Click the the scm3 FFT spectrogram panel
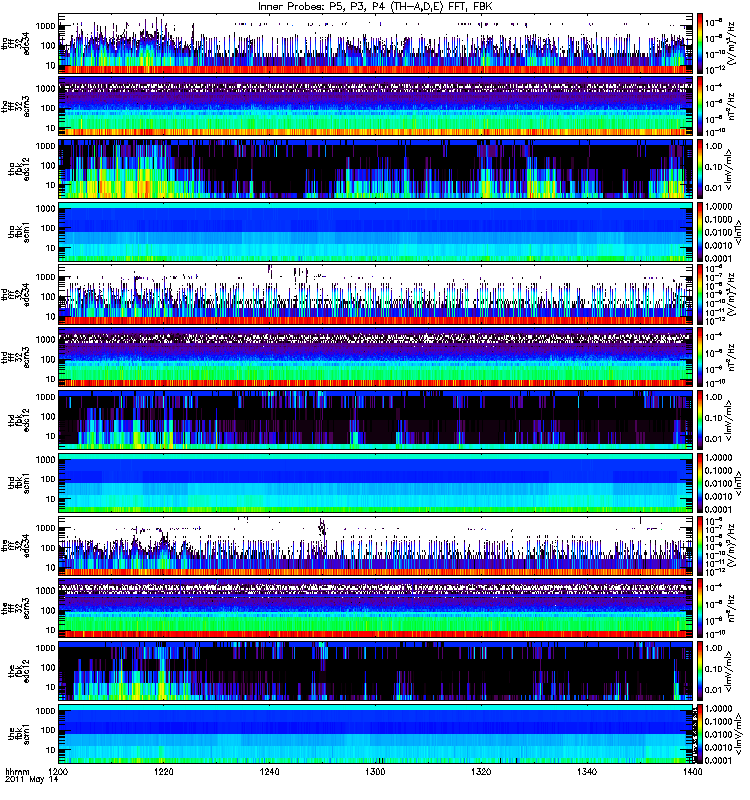The image size is (750, 800). 376,608
